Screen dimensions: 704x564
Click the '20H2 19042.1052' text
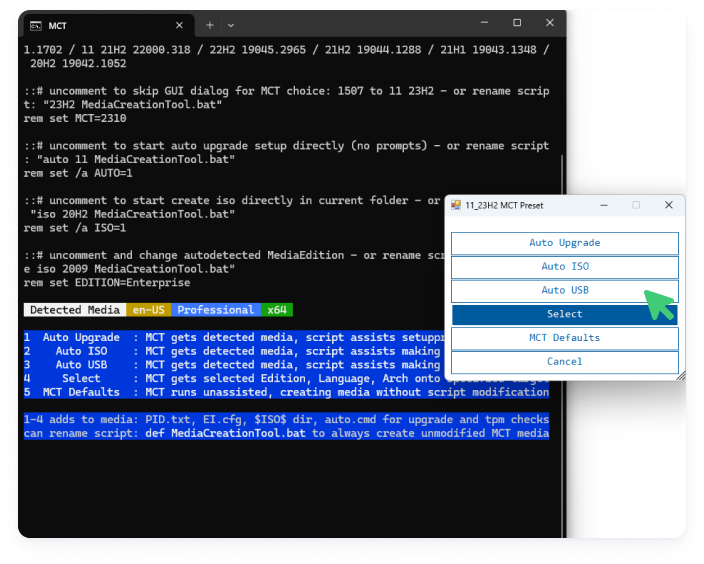click(78, 64)
